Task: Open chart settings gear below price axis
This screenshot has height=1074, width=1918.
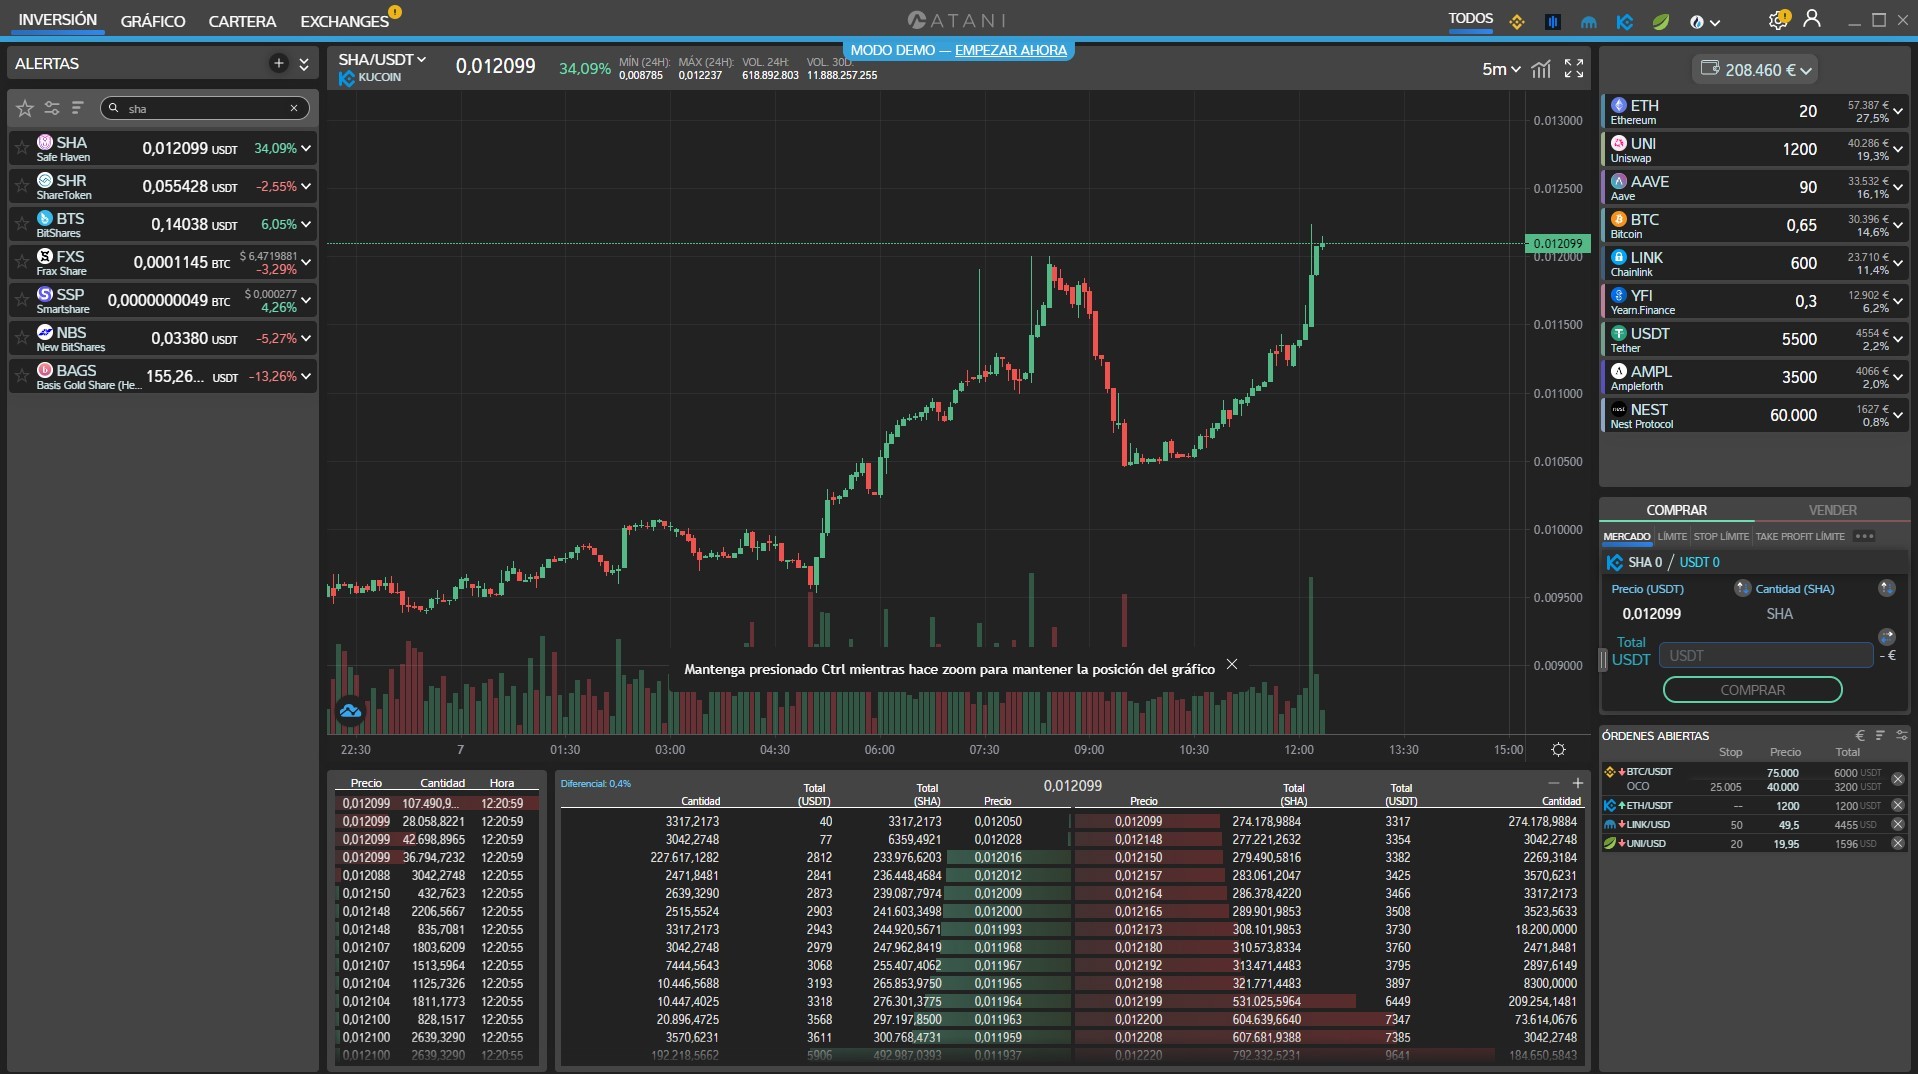Action: click(1558, 749)
